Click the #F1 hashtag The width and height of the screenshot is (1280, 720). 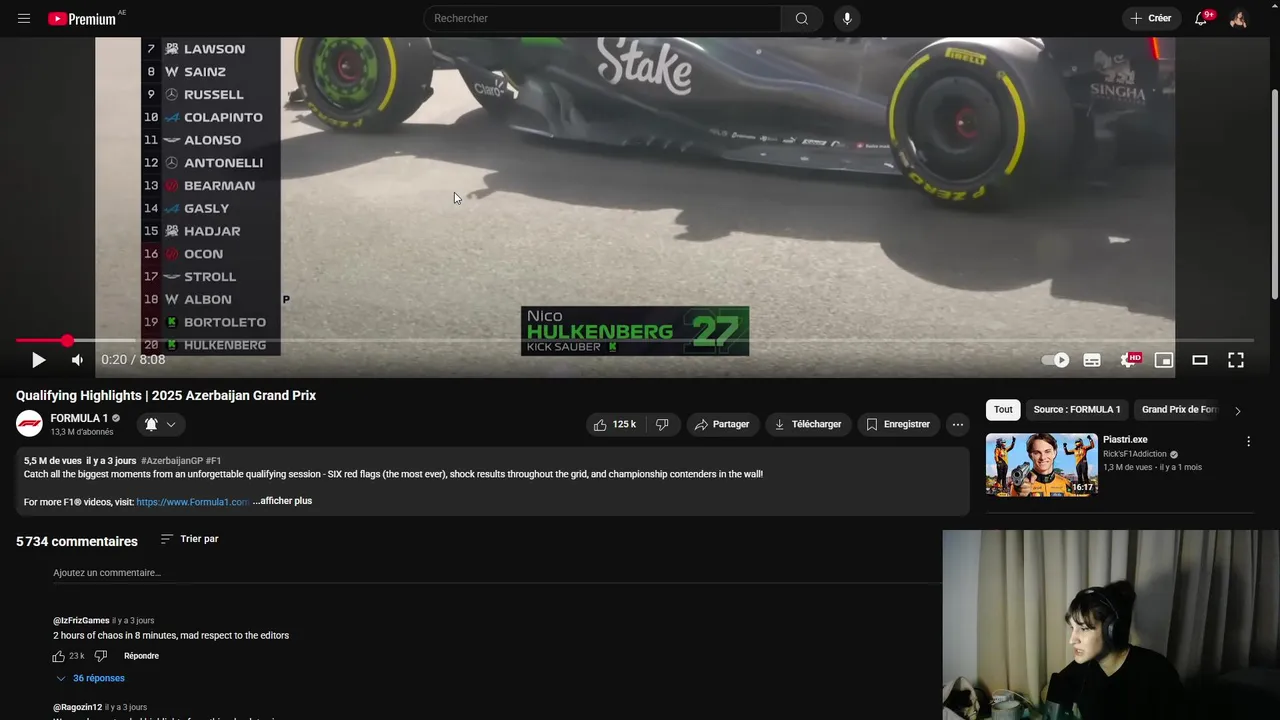(213, 461)
